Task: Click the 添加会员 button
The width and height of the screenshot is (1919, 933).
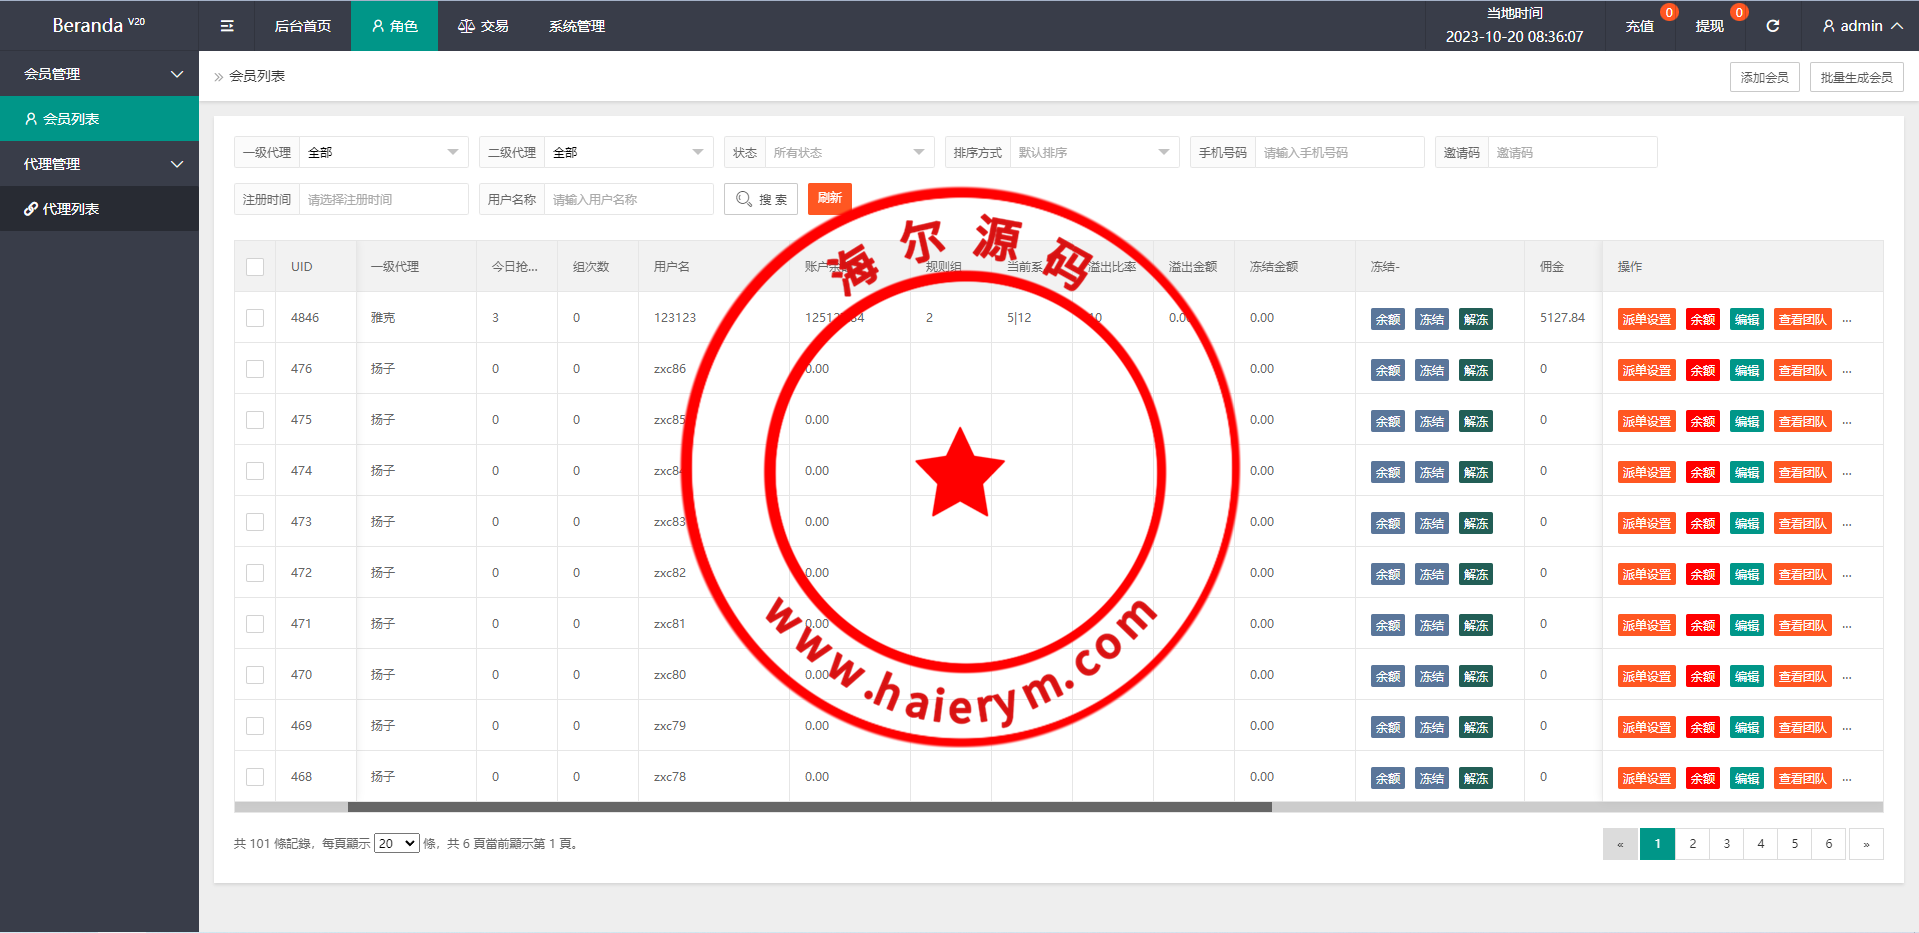Action: tap(1764, 77)
